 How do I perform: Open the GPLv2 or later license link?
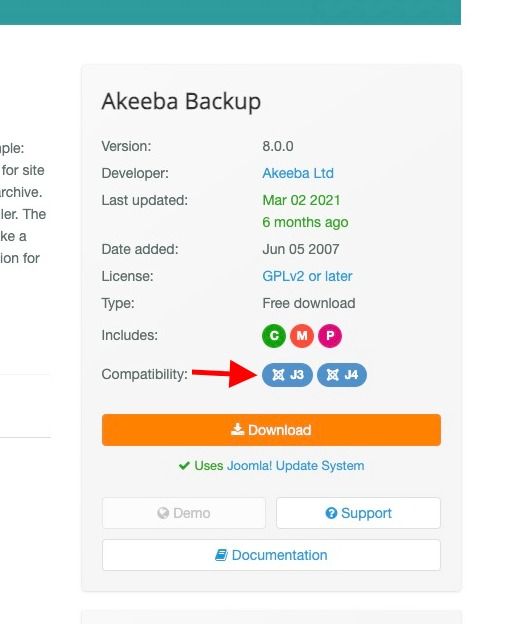[307, 276]
